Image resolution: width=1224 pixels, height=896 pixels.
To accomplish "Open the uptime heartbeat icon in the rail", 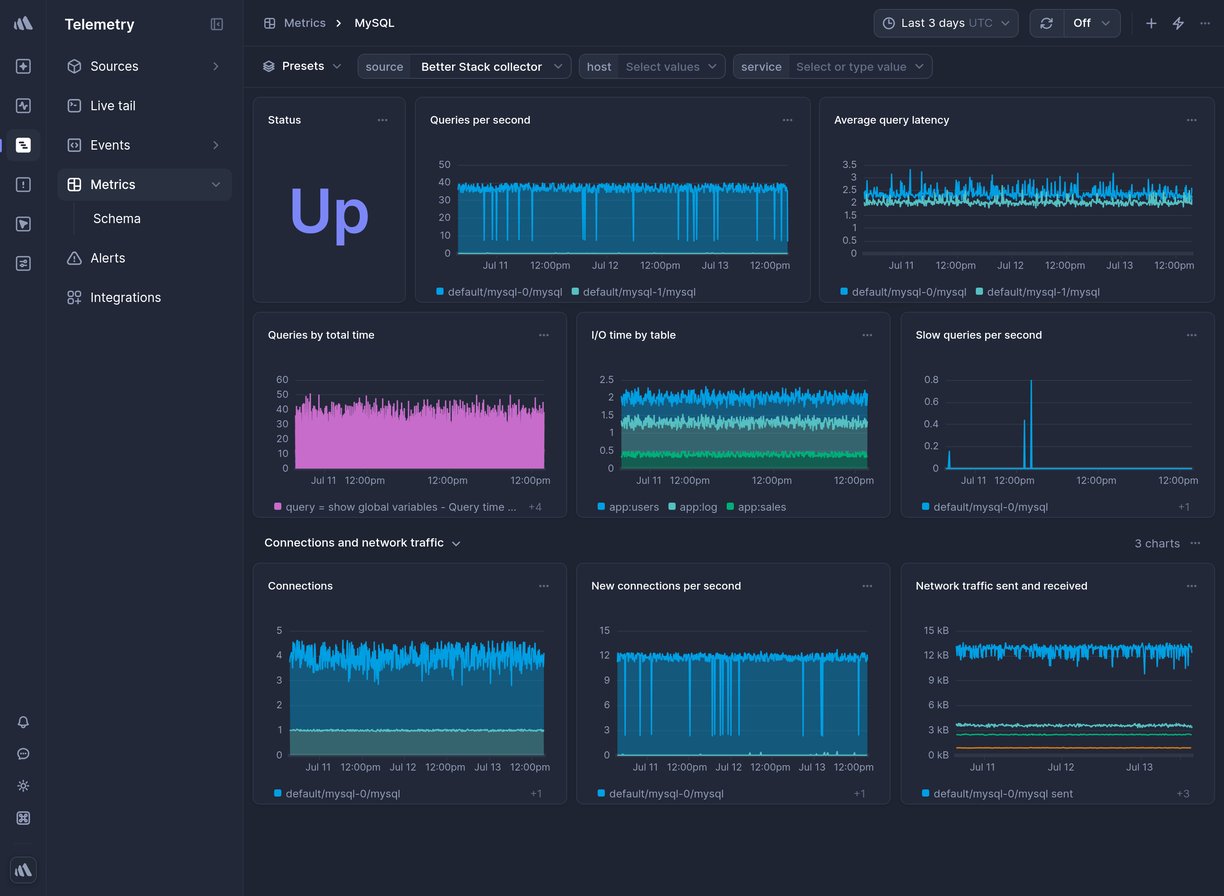I will (x=23, y=105).
